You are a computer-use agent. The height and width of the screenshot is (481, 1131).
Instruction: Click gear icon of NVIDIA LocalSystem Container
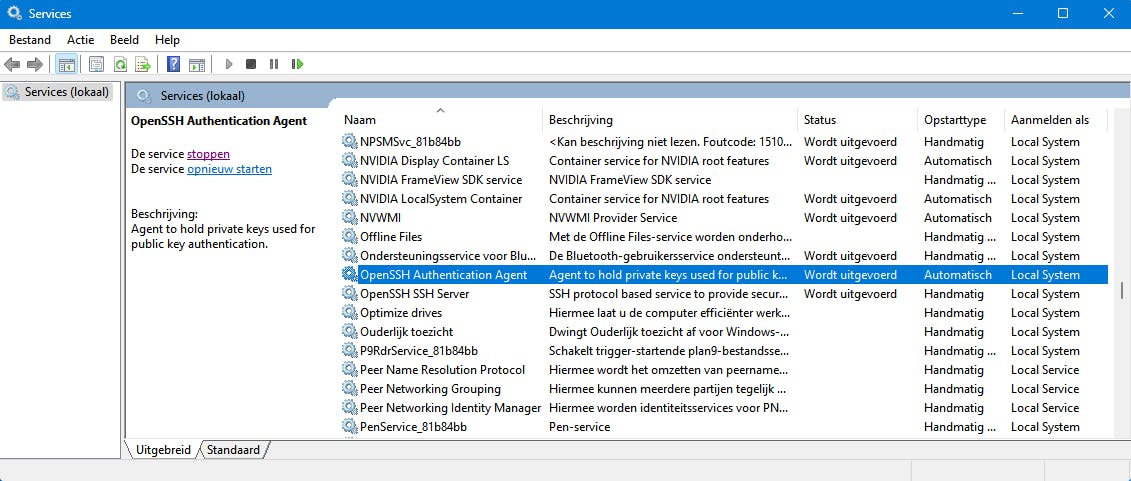pos(349,198)
